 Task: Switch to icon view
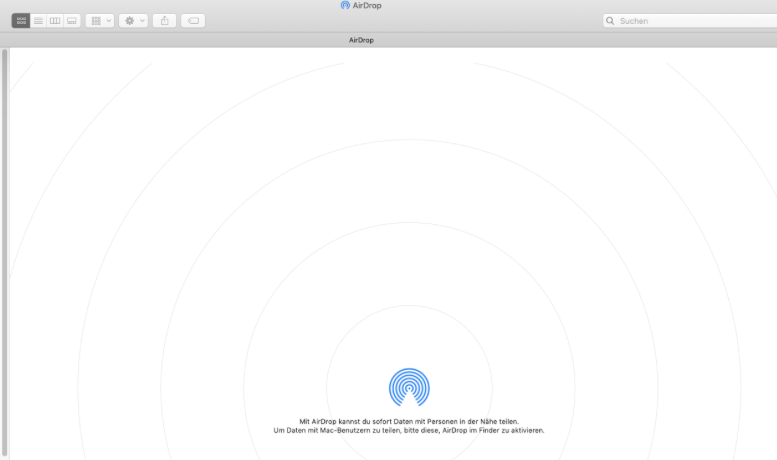coord(21,21)
